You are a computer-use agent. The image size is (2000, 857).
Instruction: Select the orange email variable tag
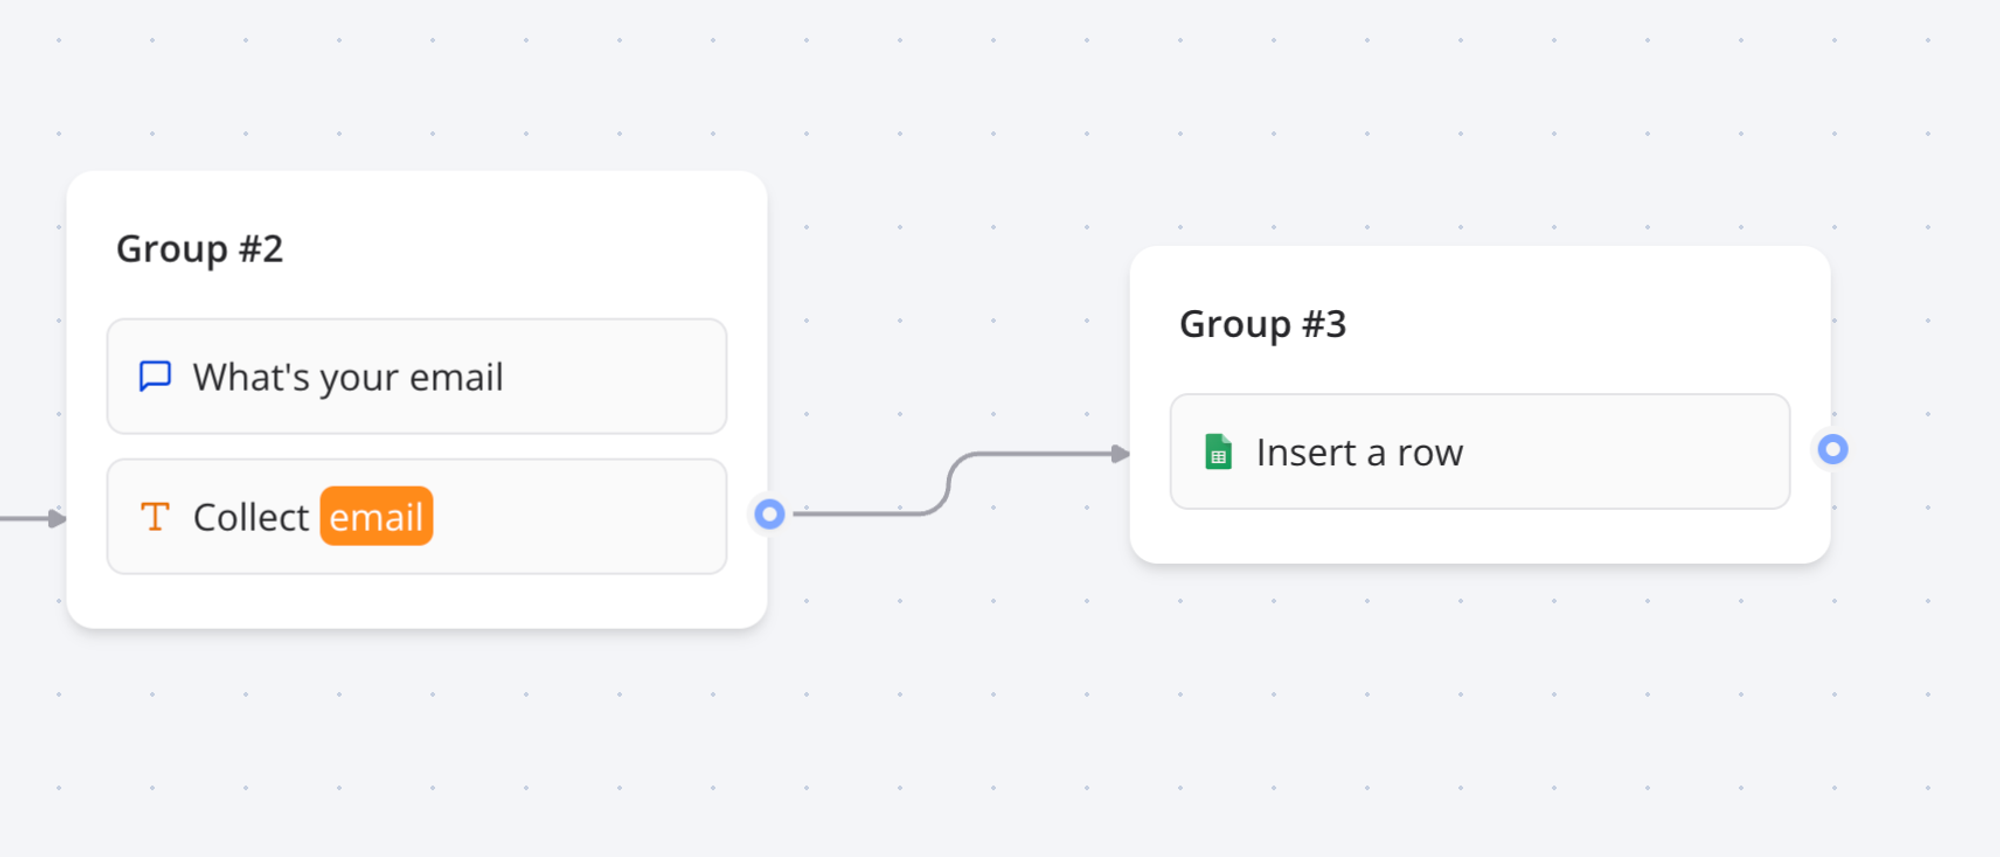coord(376,517)
